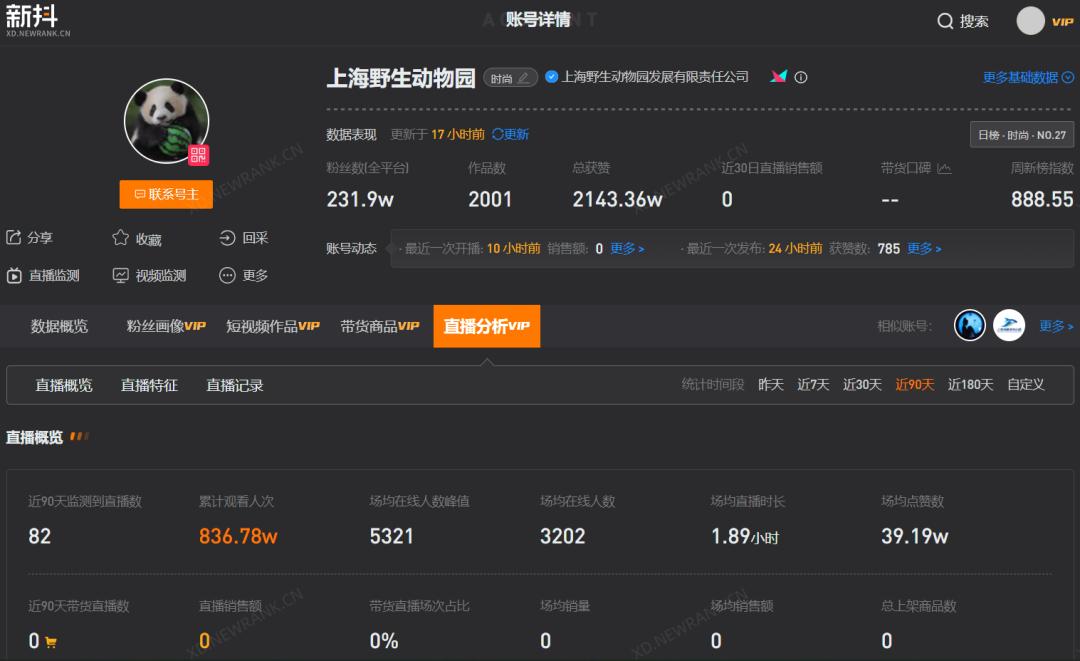
Task: Click the 带货口碑 chart icon
Action: (944, 169)
